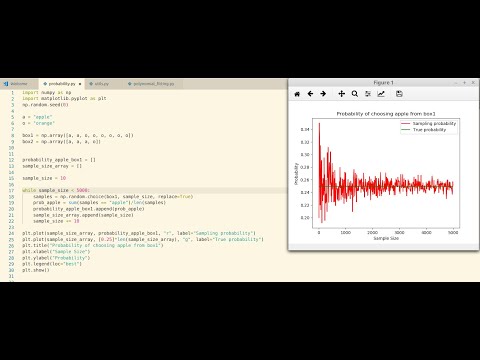Screen dimensions: 480x360
Task: Reset plot view with the Home icon
Action: [297, 94]
